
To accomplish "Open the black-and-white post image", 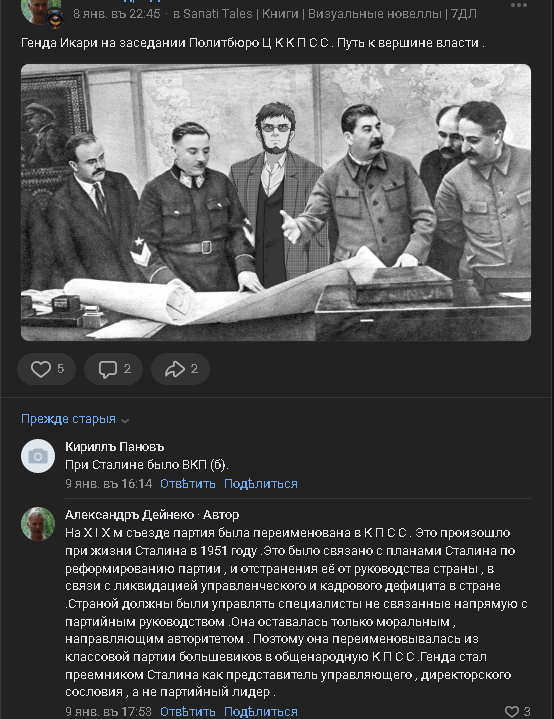I will tap(276, 202).
